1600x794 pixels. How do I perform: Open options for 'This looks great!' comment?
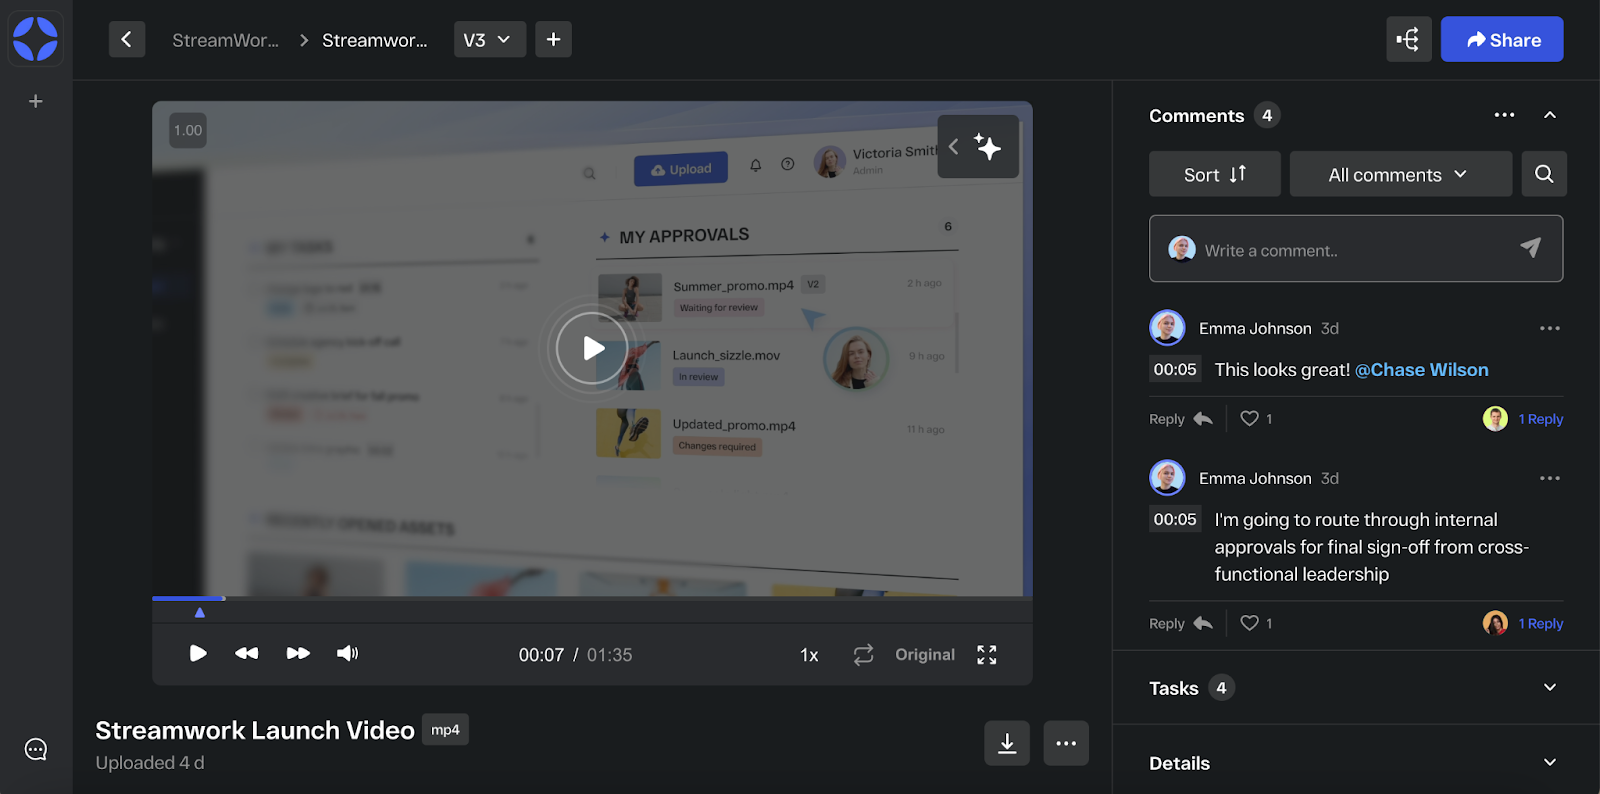click(x=1550, y=328)
